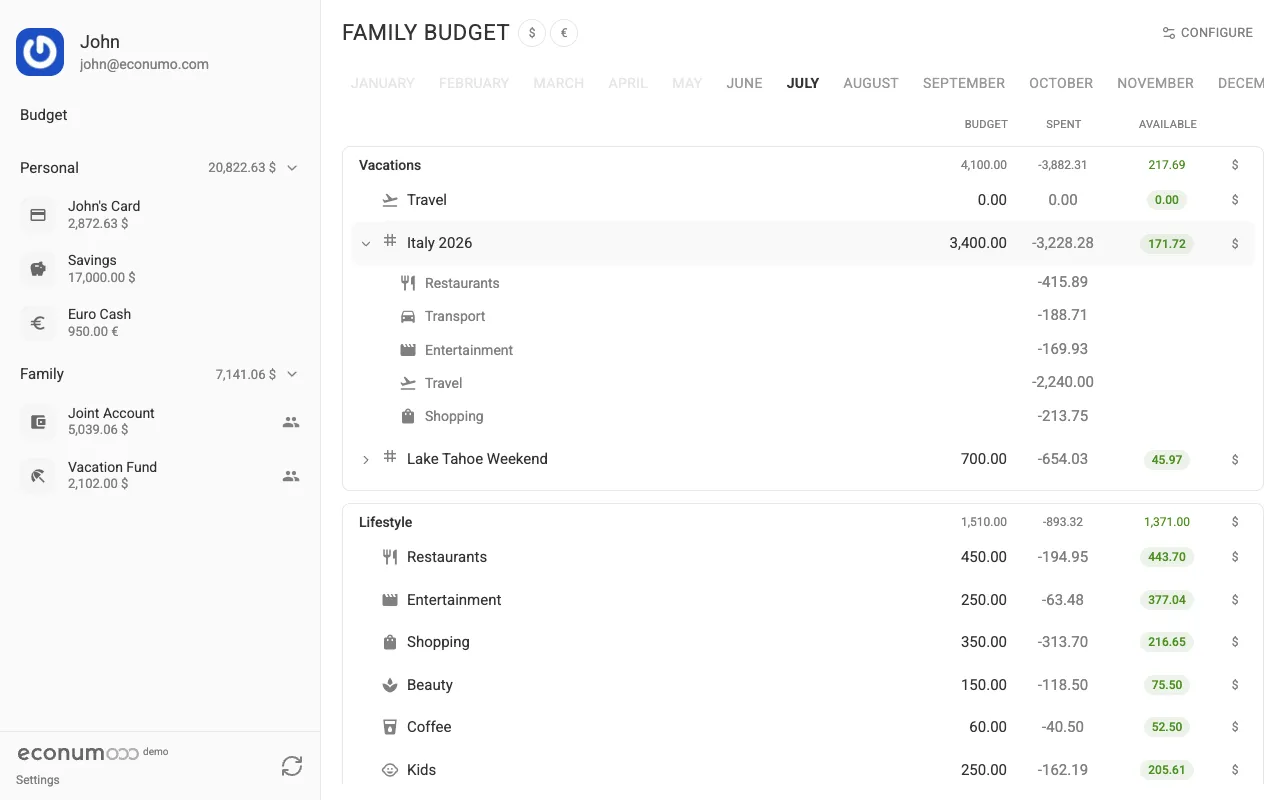This screenshot has height=800, width=1280.
Task: Click the John profile avatar logo
Action: [40, 51]
